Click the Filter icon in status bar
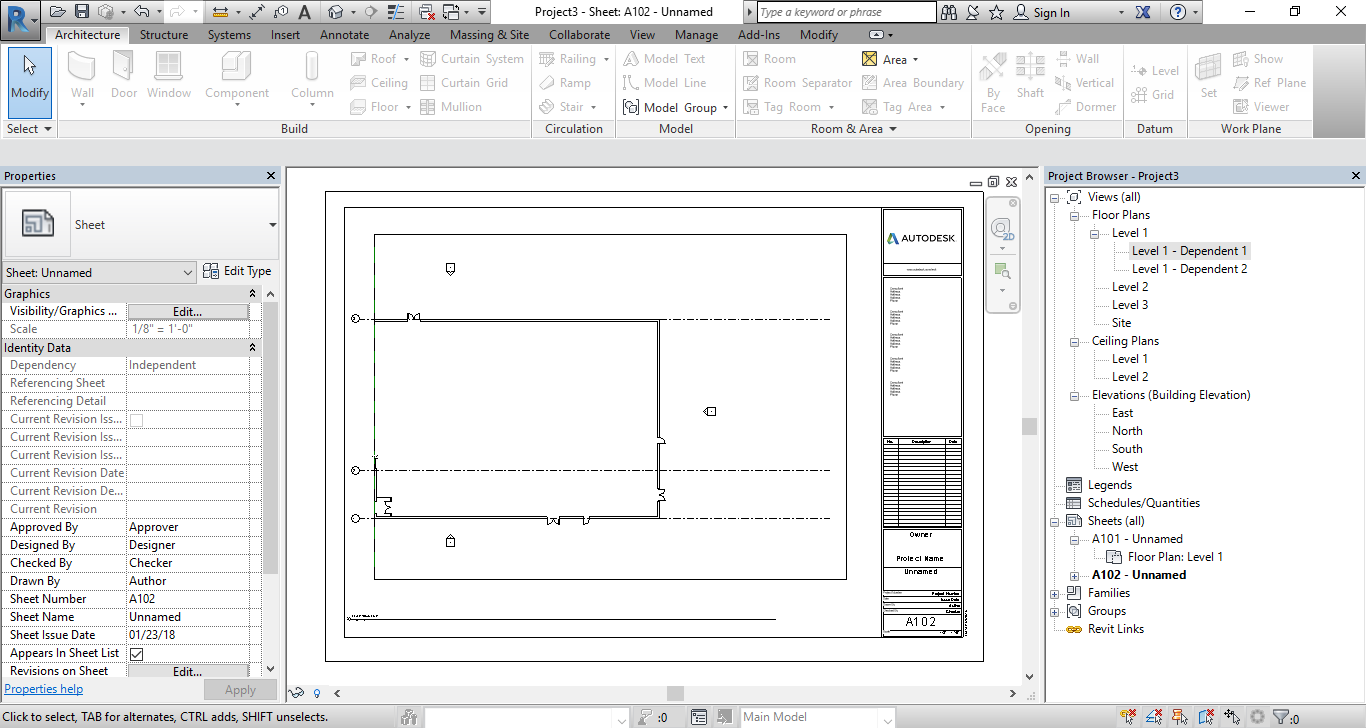 click(x=1279, y=717)
